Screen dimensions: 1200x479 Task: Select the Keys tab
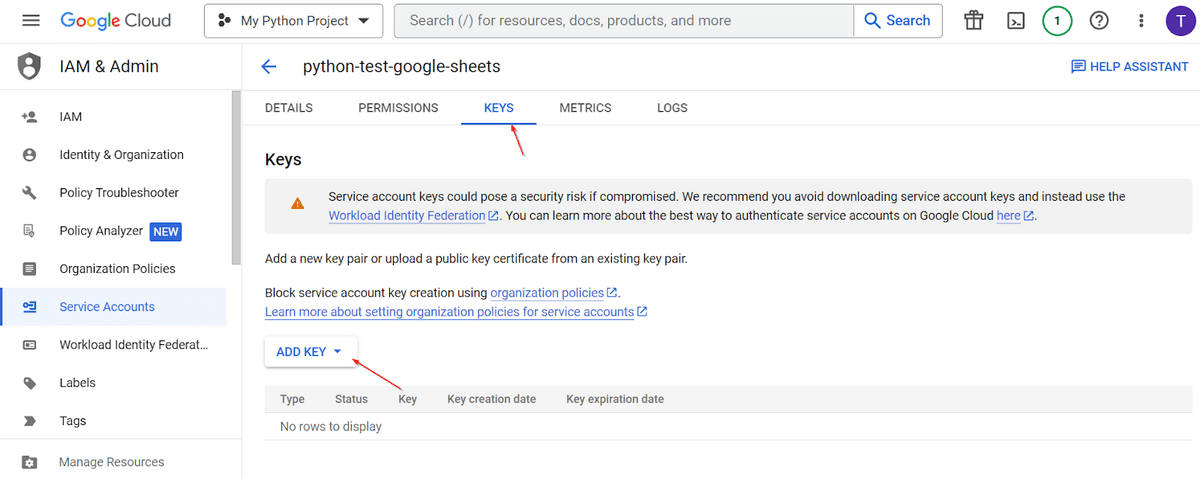pos(499,108)
